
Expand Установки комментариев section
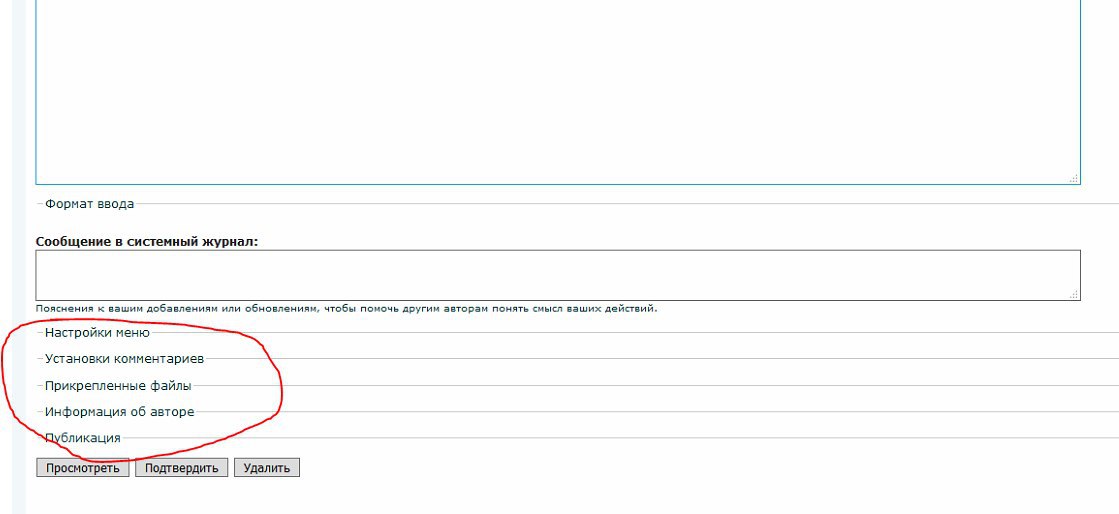pyautogui.click(x=124, y=358)
